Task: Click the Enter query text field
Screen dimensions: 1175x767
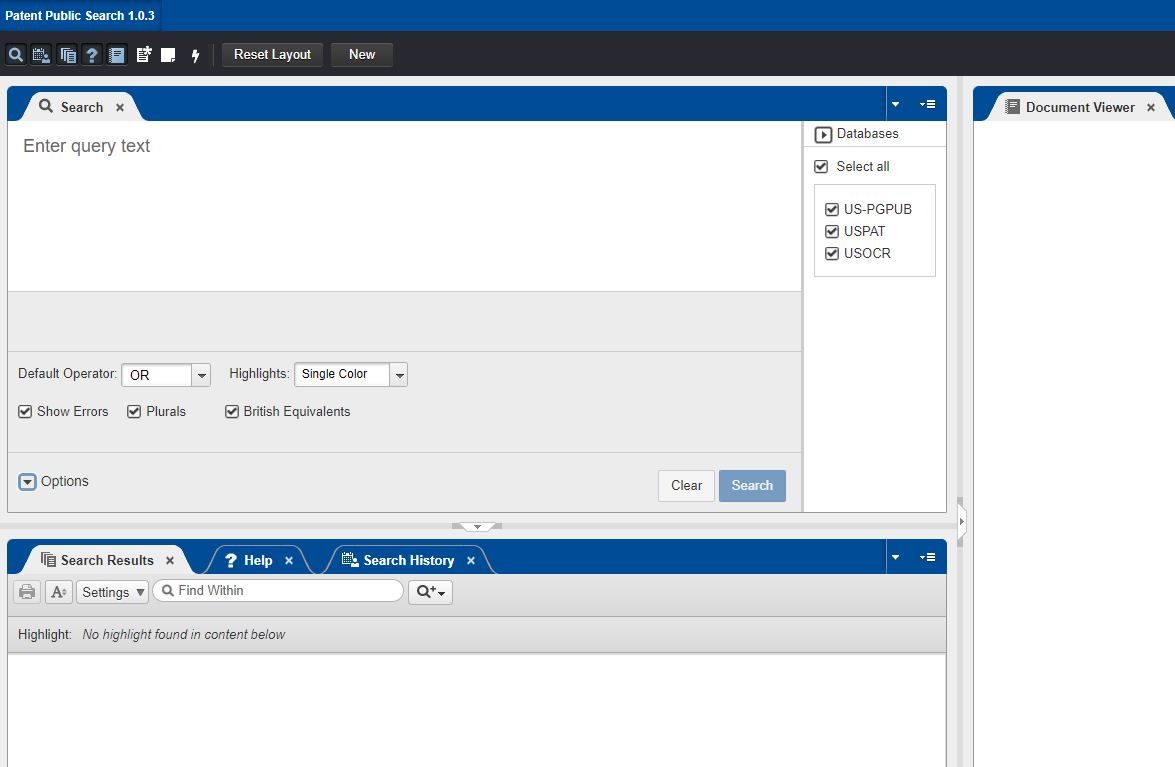Action: pos(405,206)
